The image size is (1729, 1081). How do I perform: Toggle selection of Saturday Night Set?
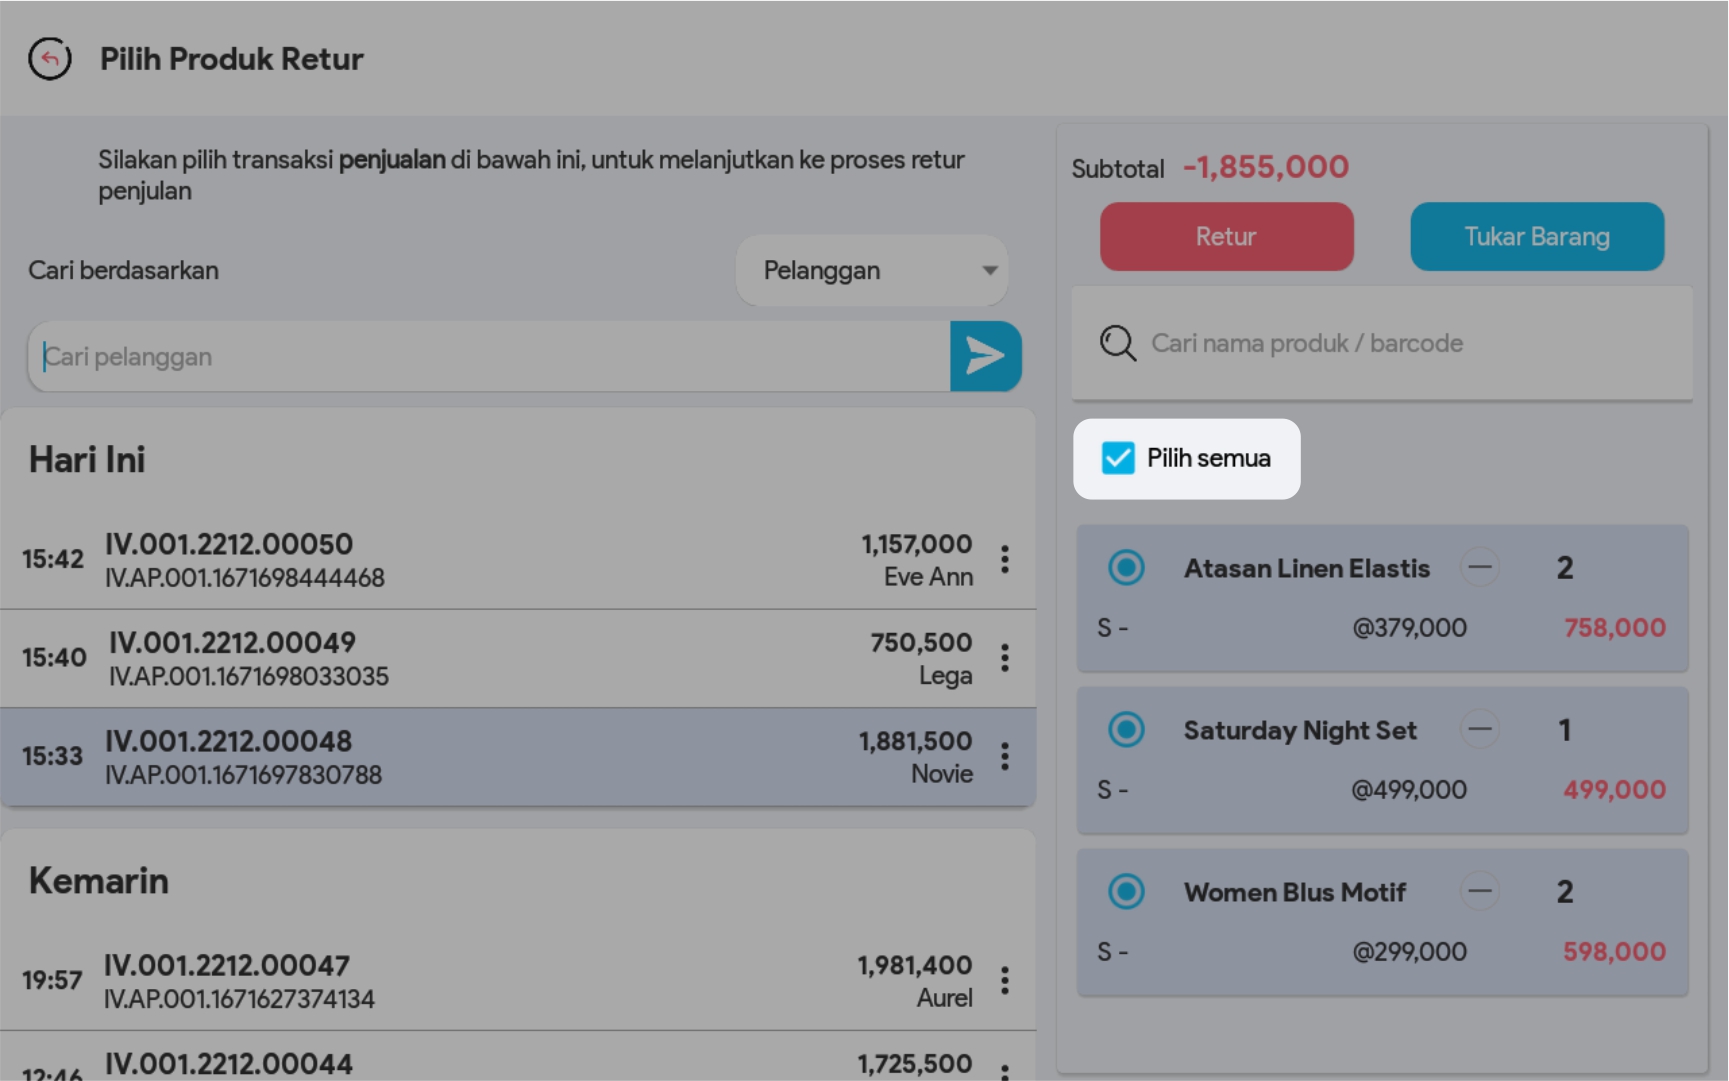coord(1126,730)
